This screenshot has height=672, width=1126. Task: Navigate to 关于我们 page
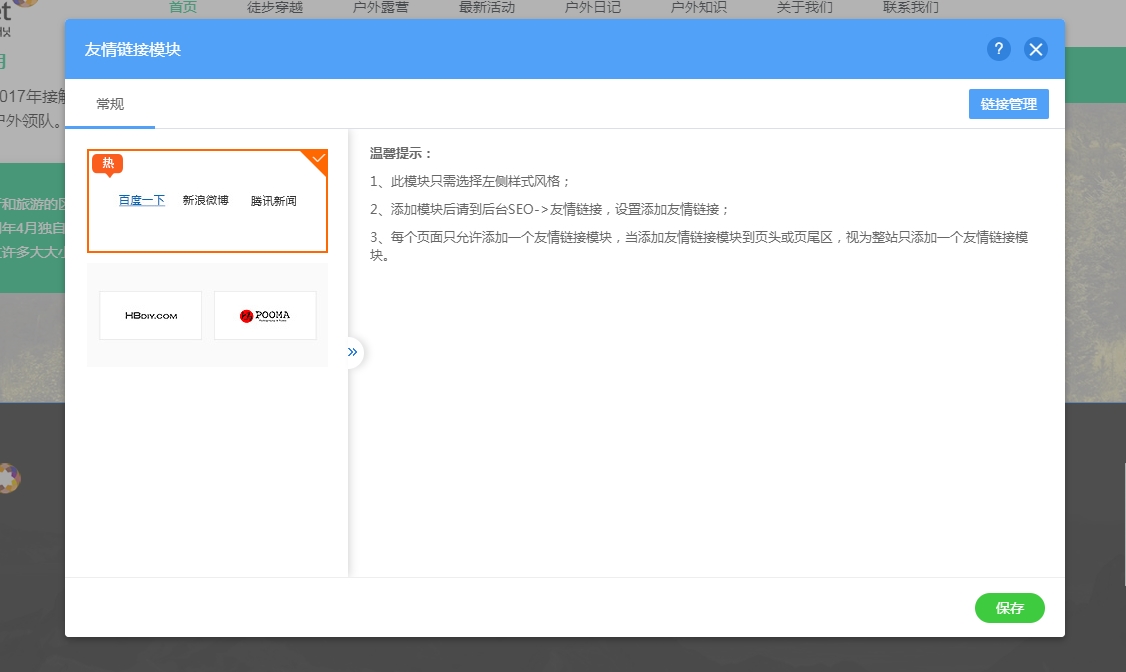[805, 8]
